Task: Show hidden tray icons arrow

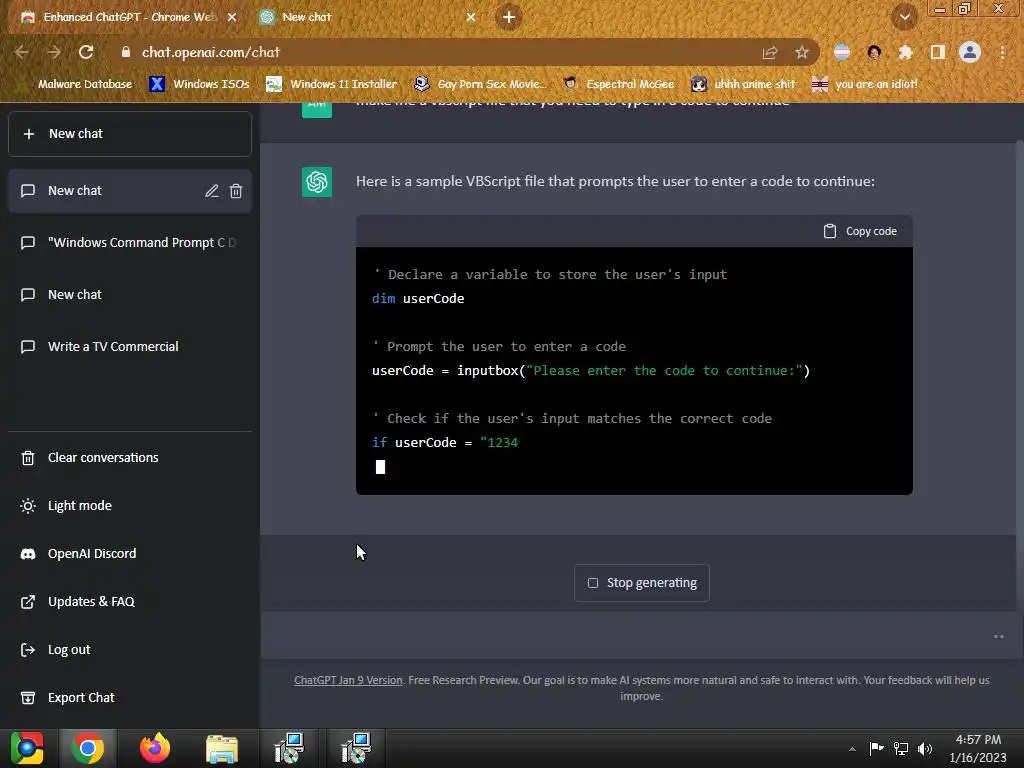Action: pos(852,749)
